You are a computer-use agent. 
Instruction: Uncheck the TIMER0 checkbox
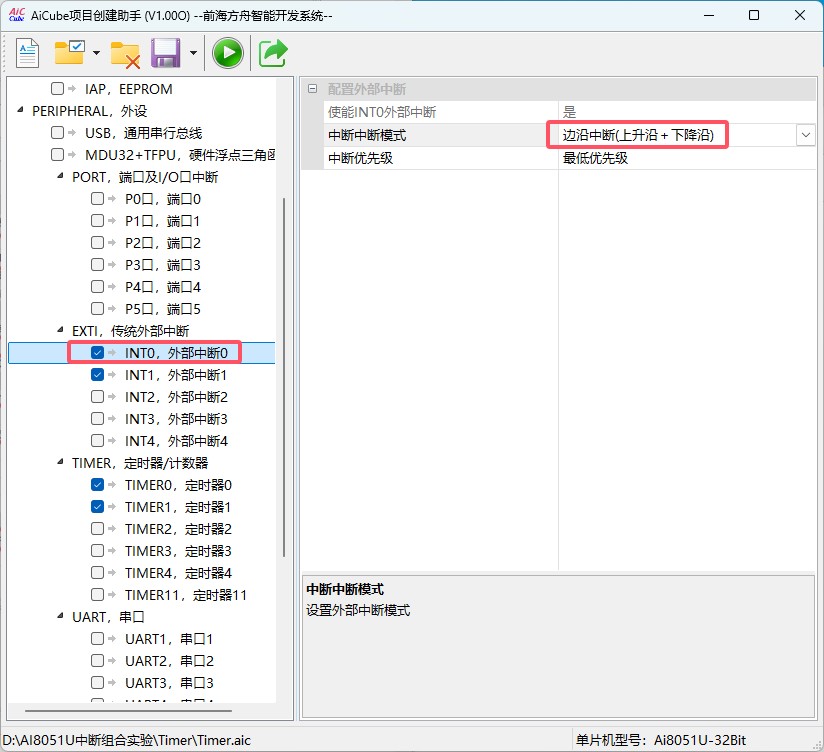tap(97, 484)
